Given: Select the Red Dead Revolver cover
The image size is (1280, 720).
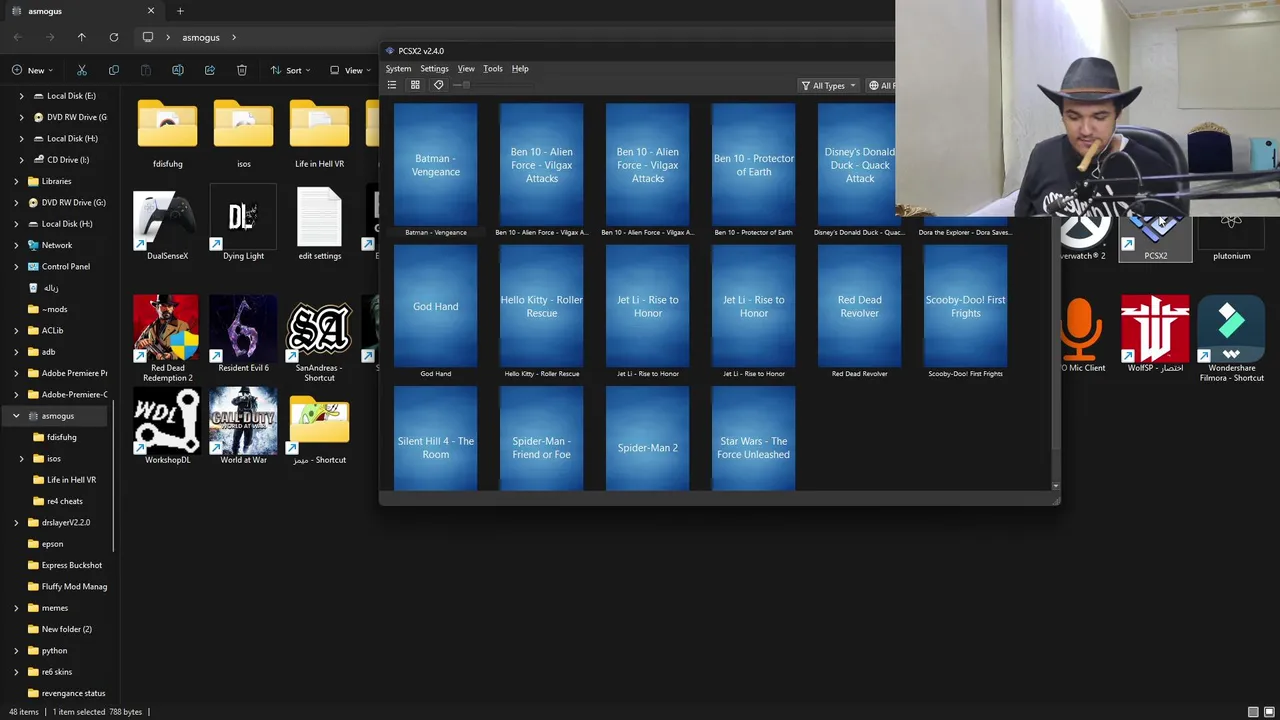Looking at the screenshot, I should tap(860, 306).
